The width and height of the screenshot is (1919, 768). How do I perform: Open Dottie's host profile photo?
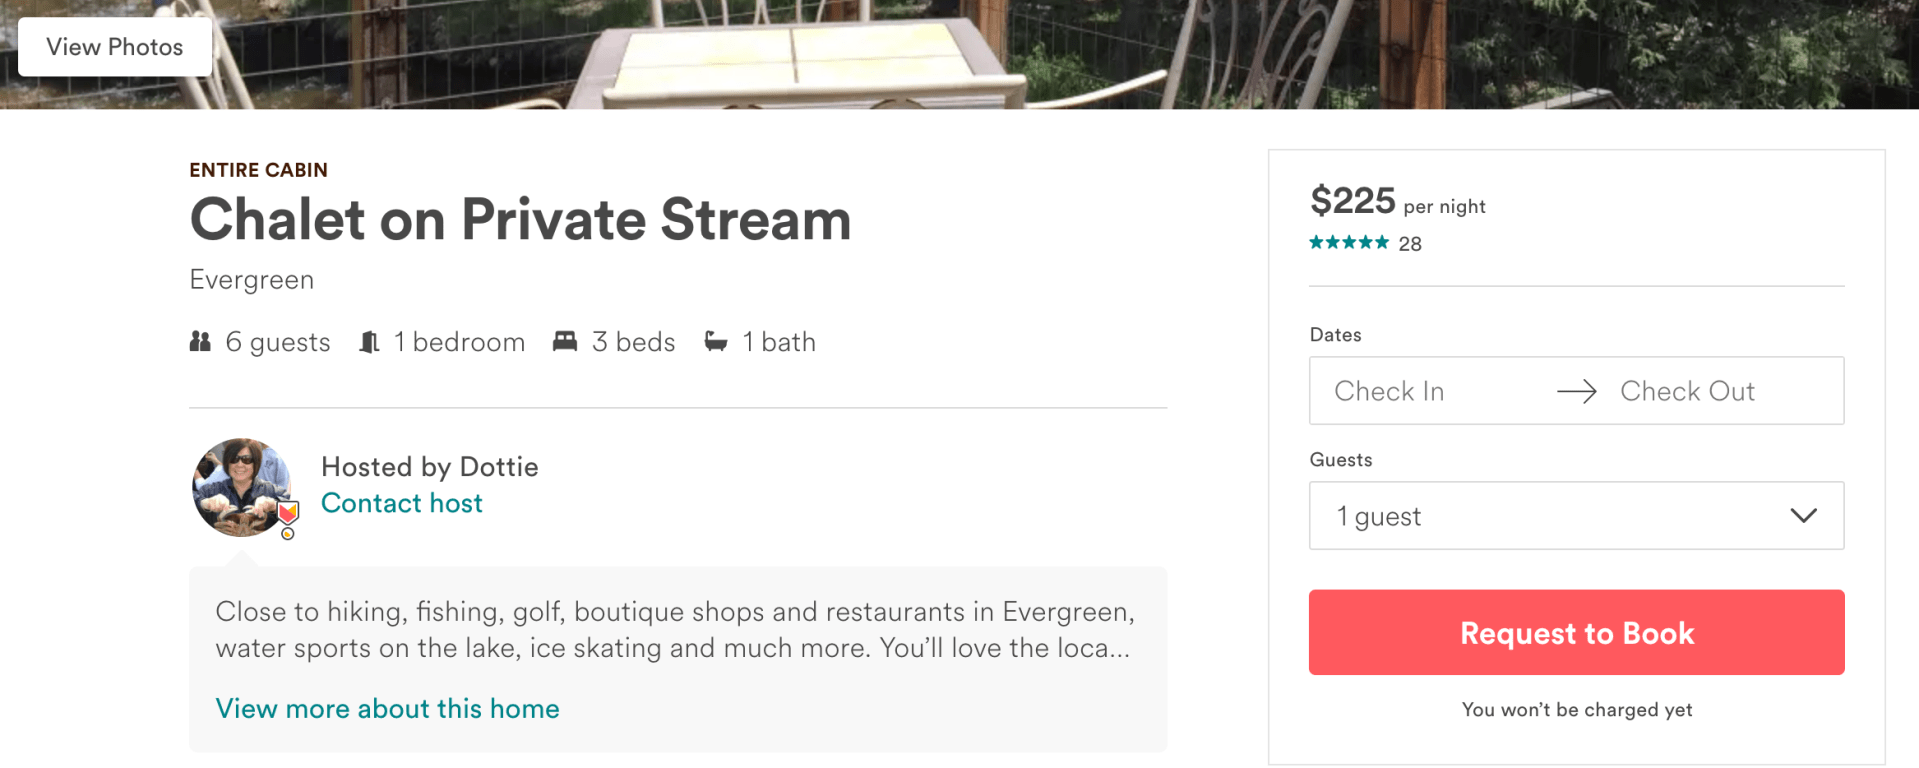pos(240,487)
